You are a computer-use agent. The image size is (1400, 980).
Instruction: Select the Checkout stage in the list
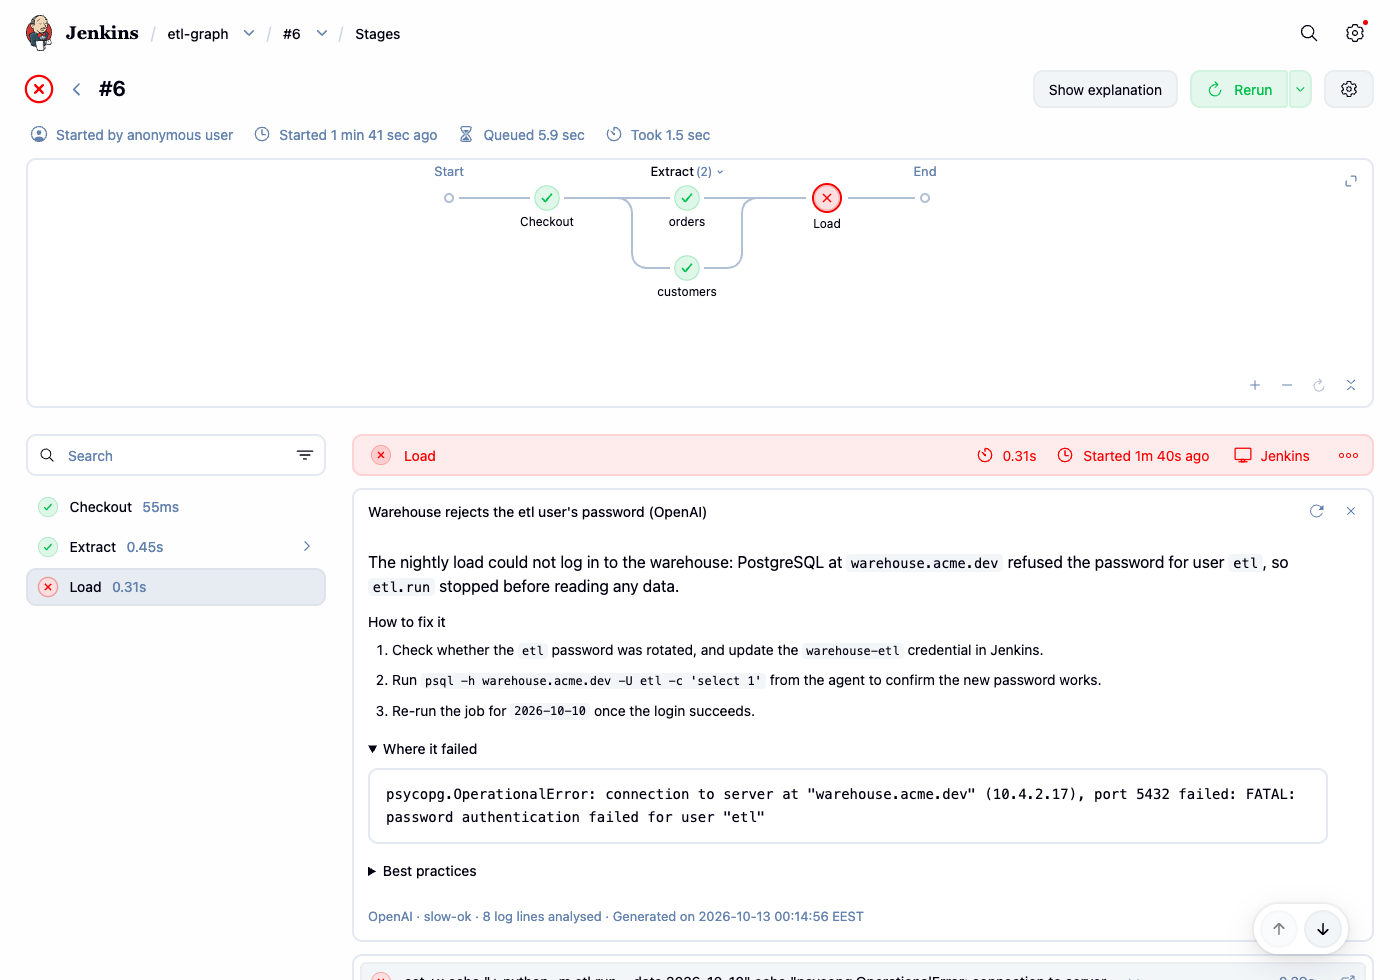tap(176, 507)
